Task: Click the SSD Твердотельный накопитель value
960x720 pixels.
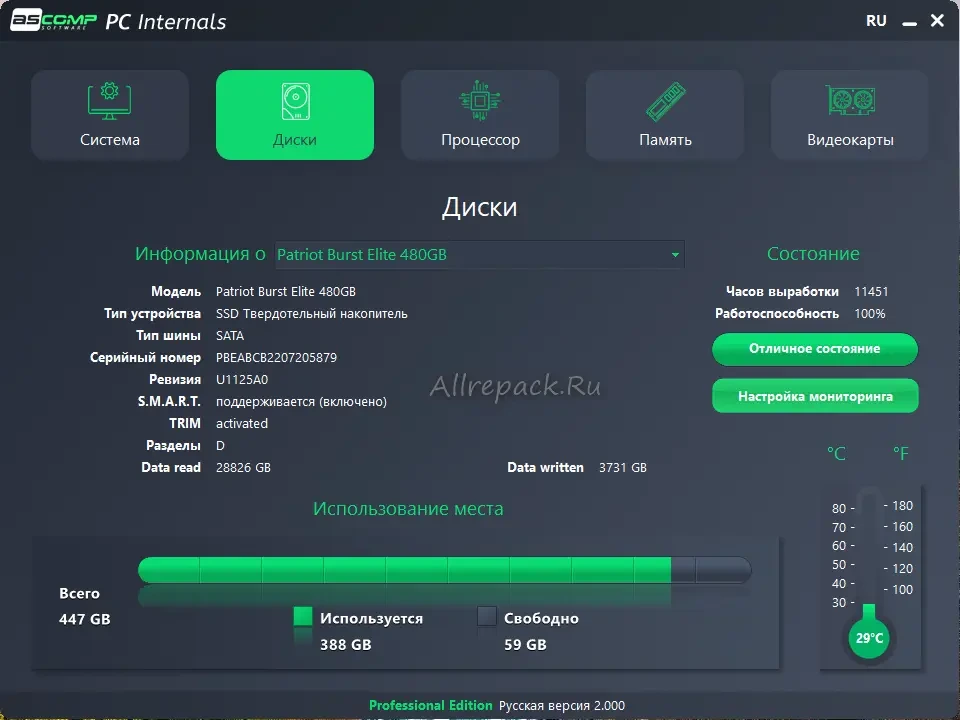Action: (x=312, y=313)
